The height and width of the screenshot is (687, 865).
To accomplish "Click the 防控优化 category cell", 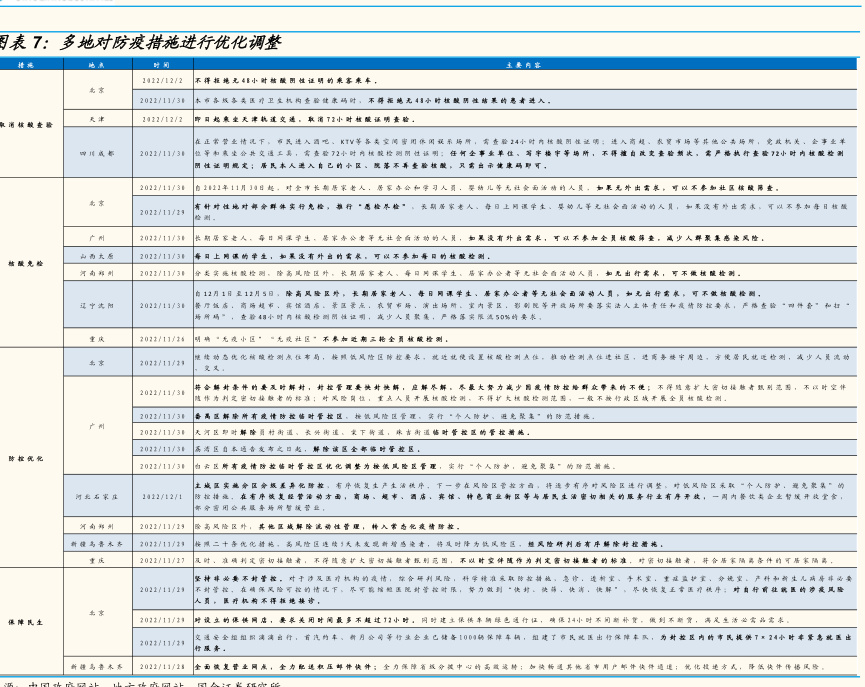I will [x=32, y=458].
